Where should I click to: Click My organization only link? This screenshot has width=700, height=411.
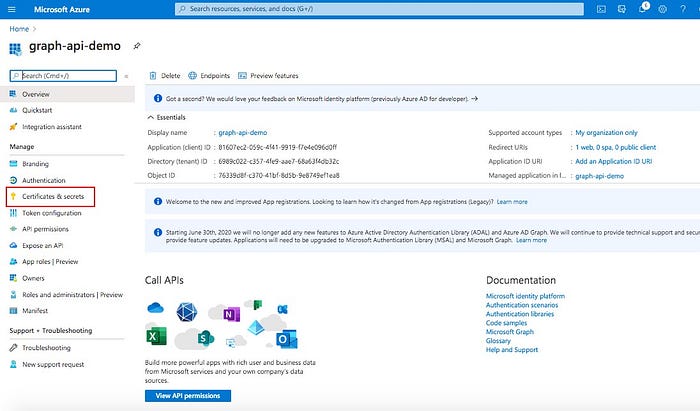(606, 133)
